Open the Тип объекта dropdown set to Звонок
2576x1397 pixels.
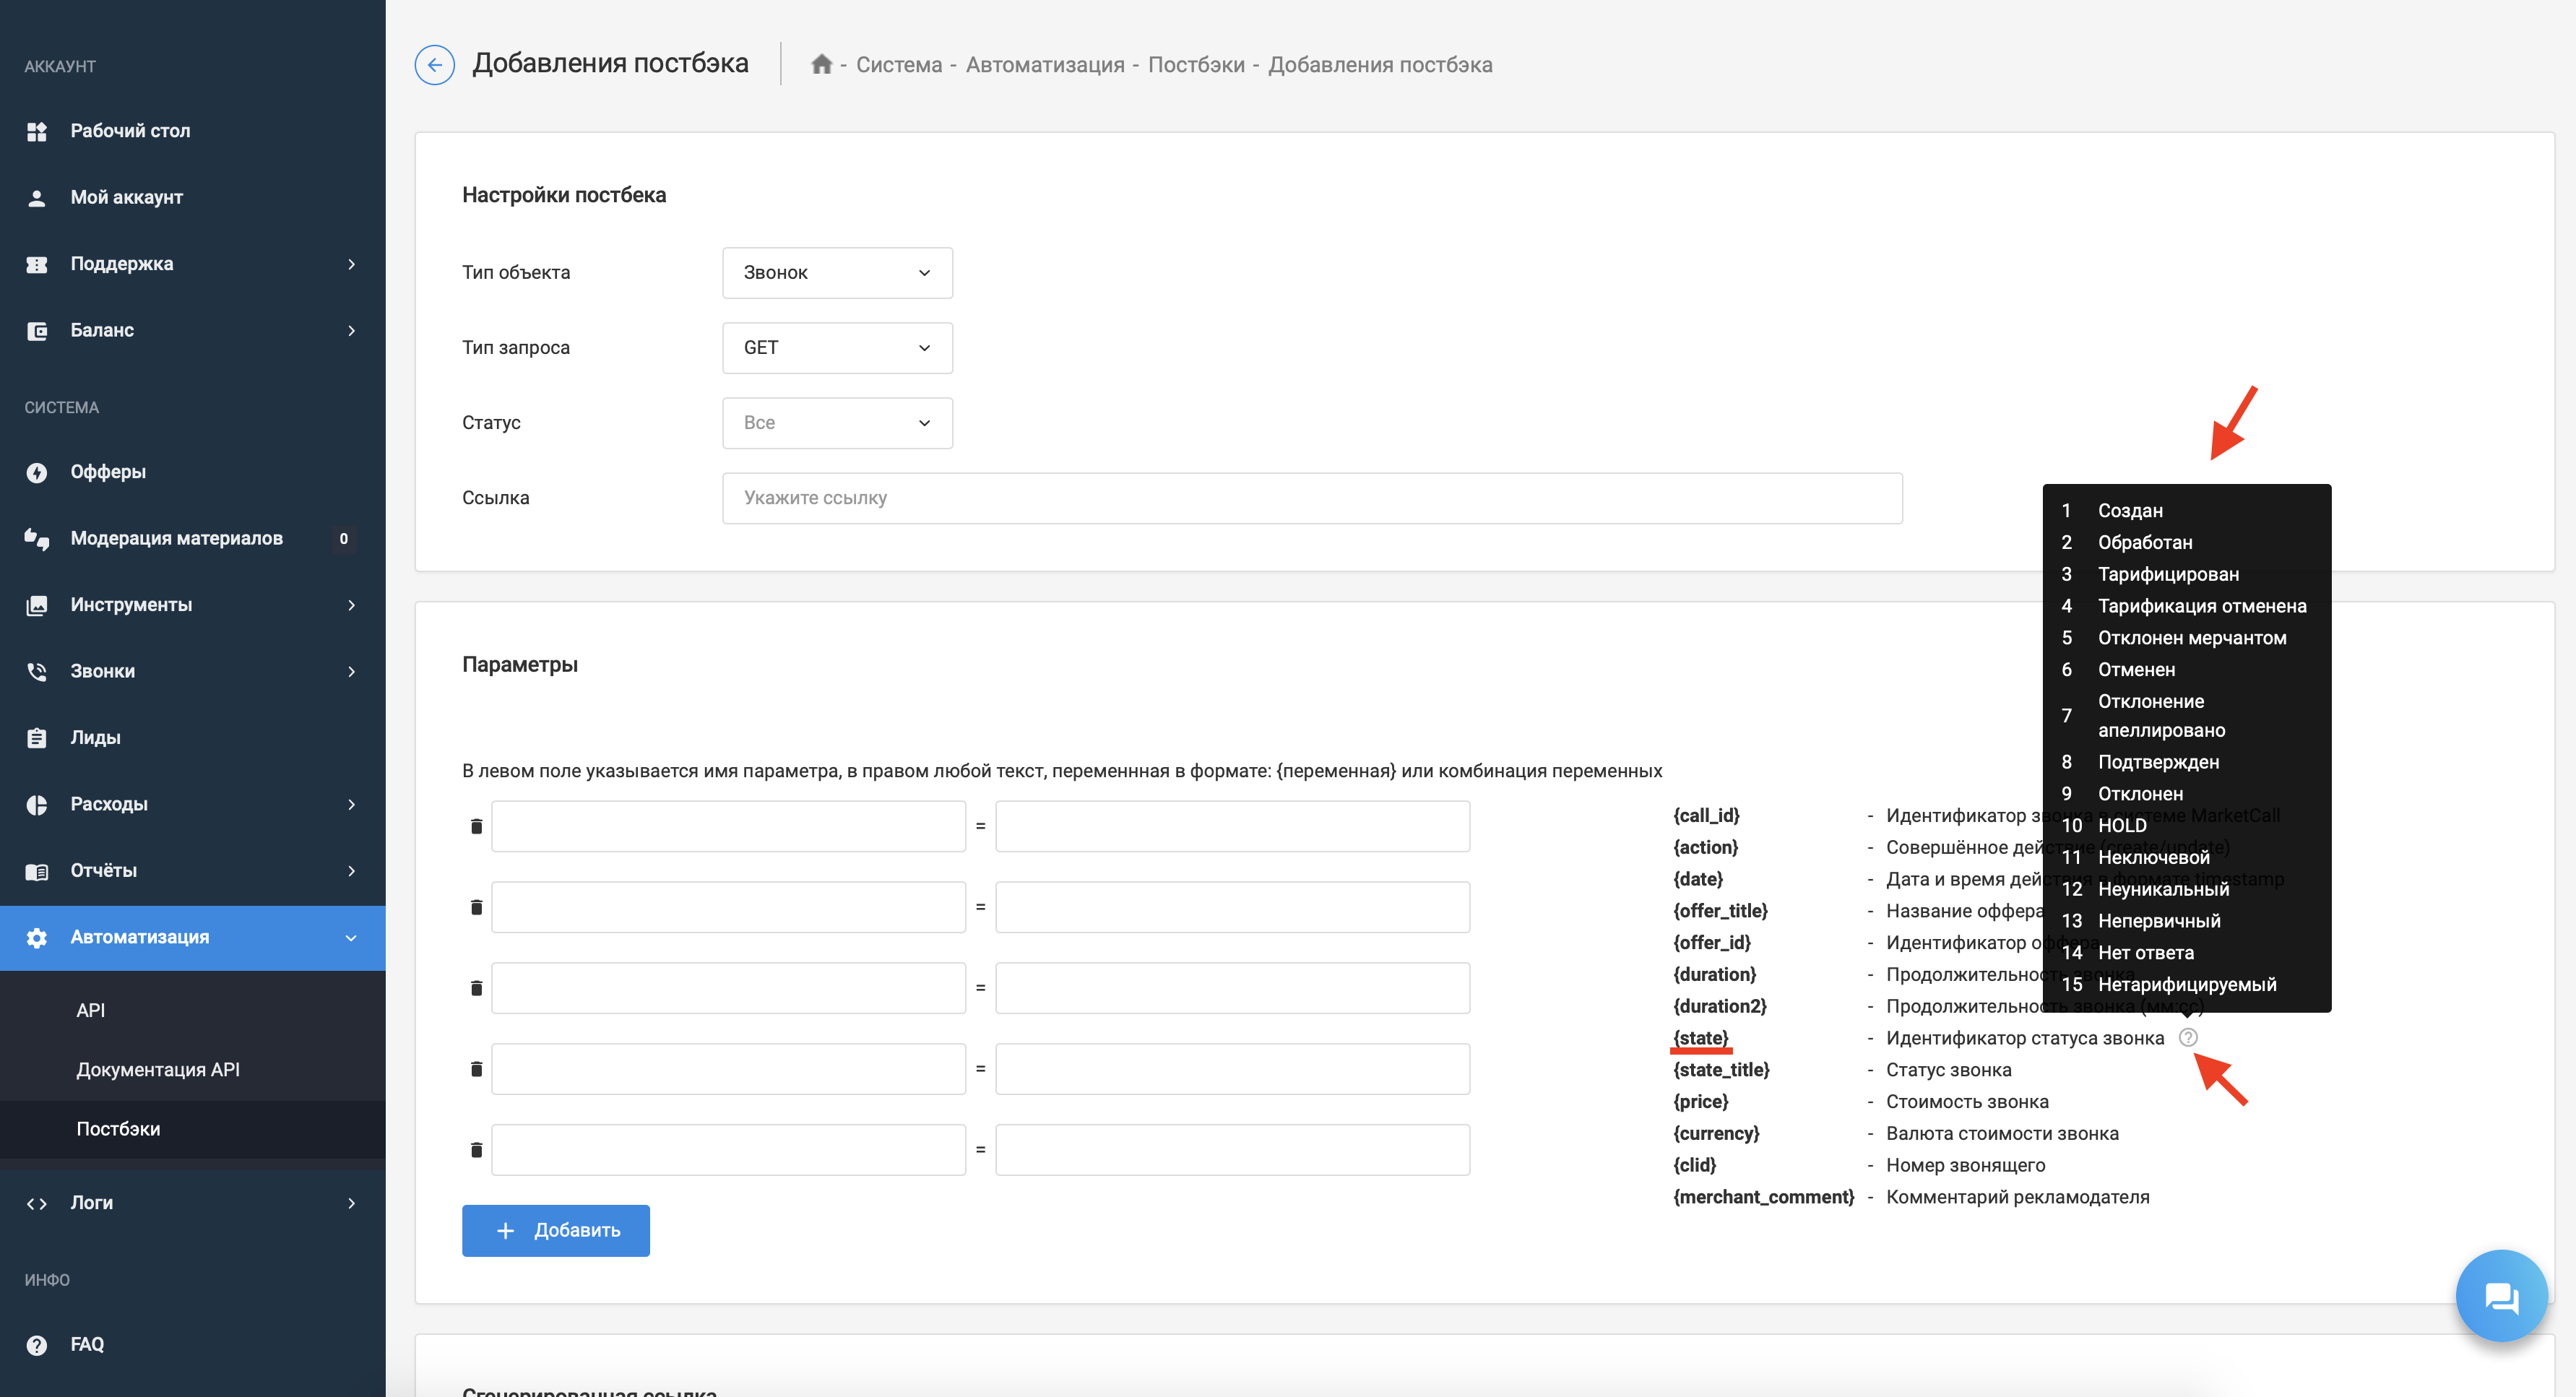(837, 273)
